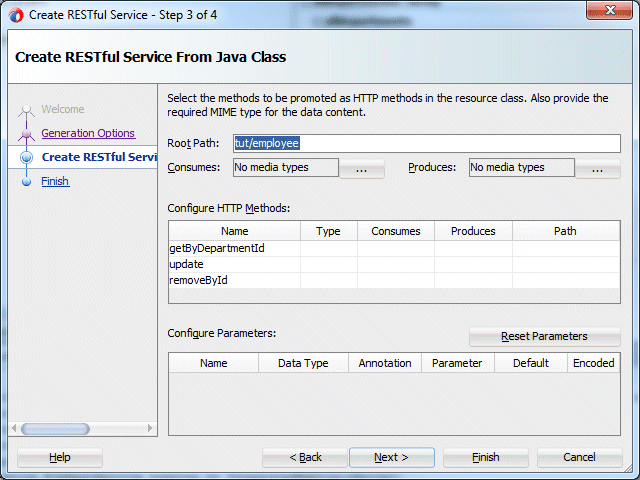Click the Finish step node icon
640x480 pixels.
pyautogui.click(x=27, y=182)
